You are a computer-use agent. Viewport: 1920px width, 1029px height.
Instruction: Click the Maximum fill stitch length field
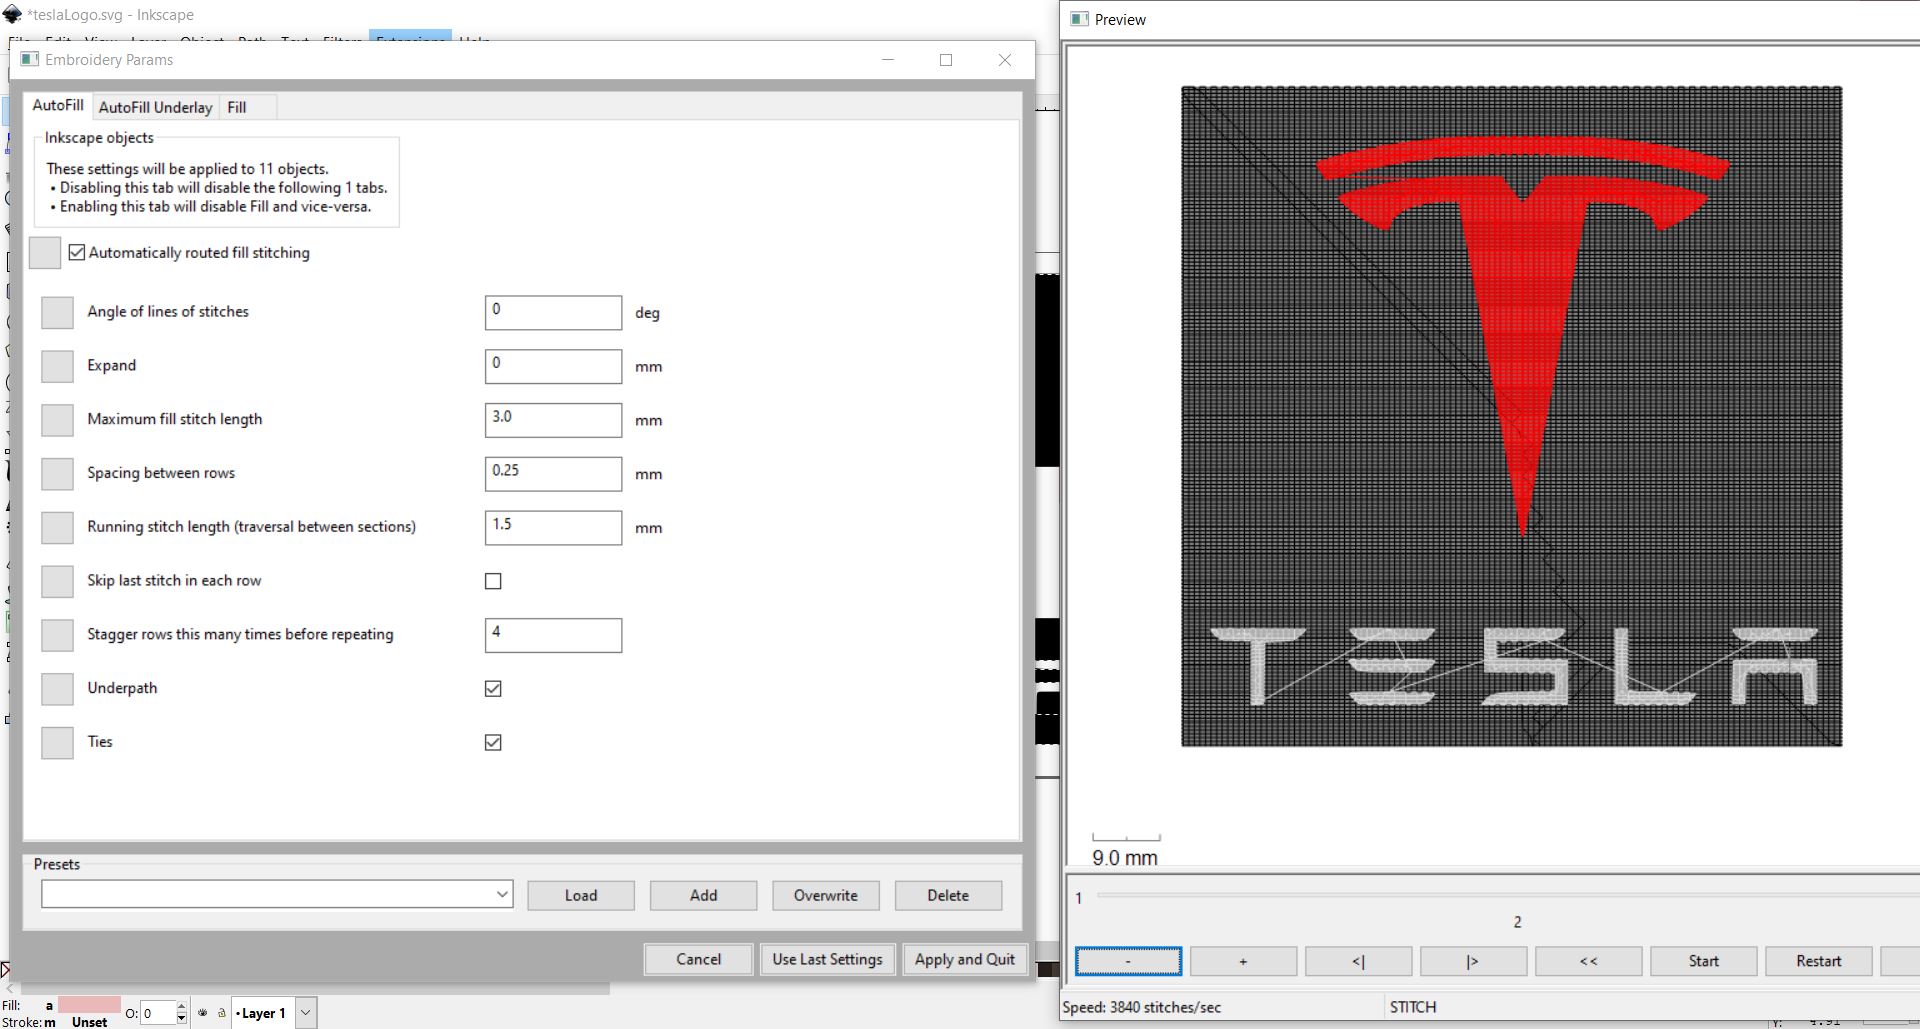coord(553,420)
